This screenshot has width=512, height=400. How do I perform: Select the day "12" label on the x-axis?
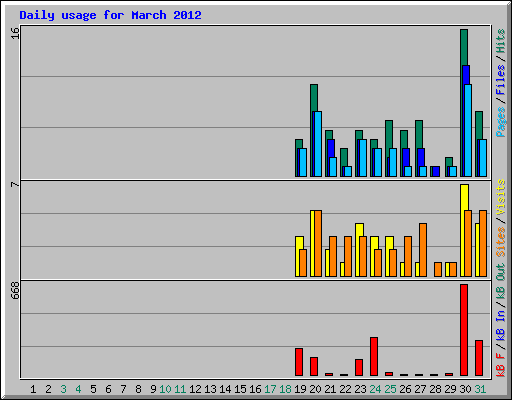point(195,389)
